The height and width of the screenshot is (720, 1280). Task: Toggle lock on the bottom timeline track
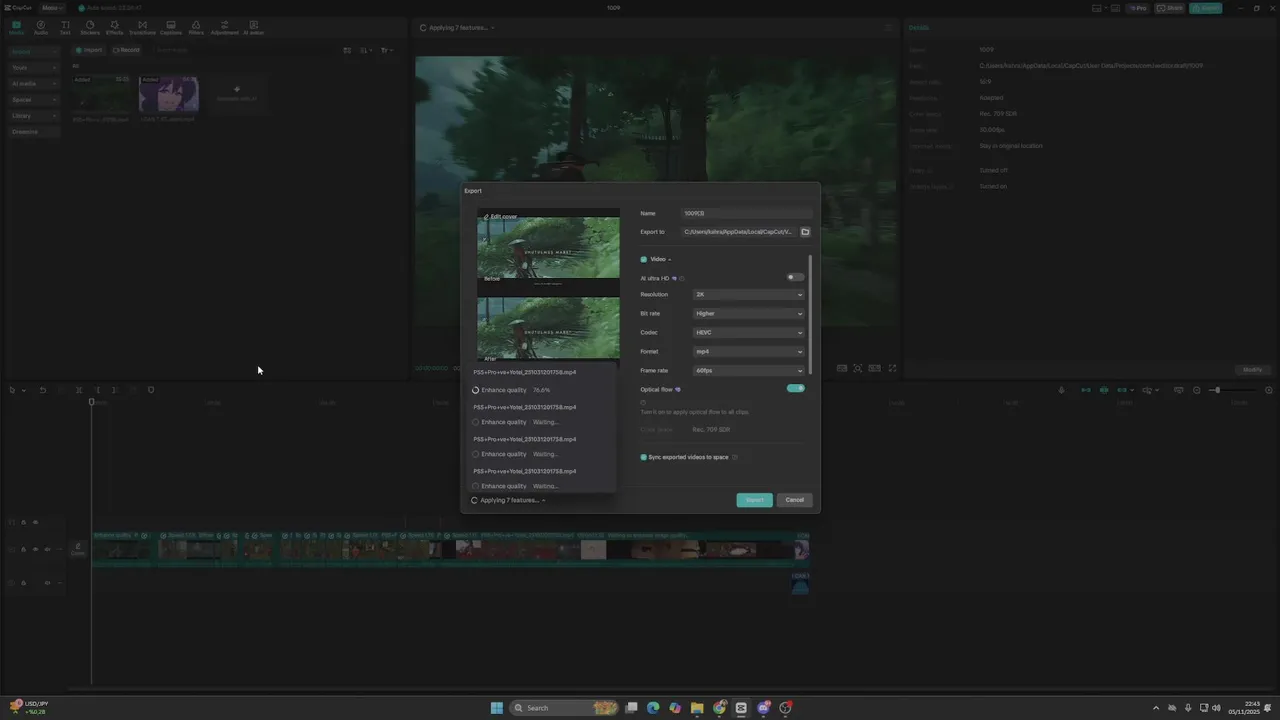point(23,583)
